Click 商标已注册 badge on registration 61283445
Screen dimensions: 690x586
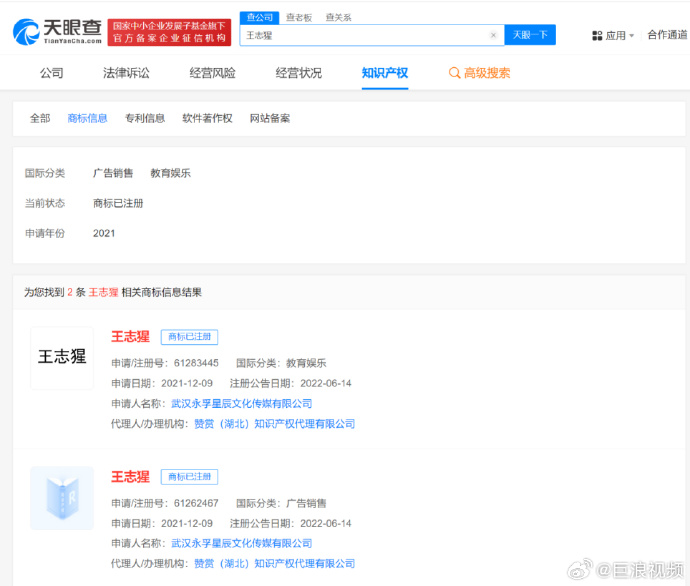(x=189, y=337)
